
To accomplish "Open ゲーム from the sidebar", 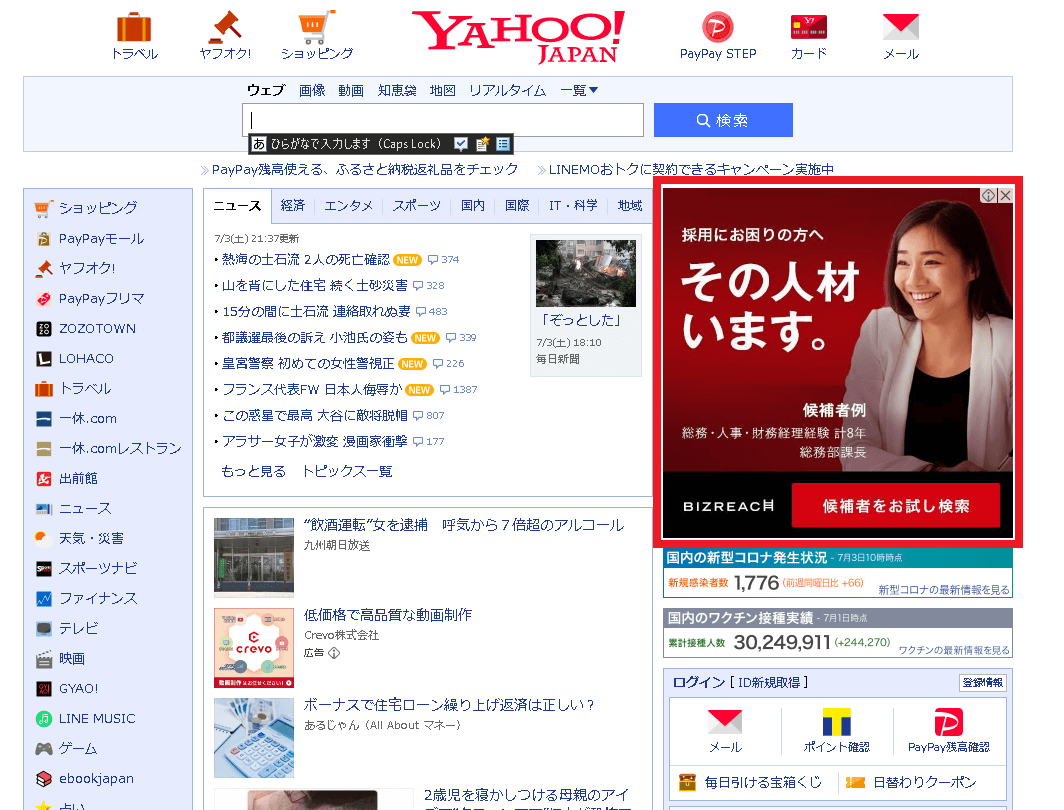I will tap(78, 748).
